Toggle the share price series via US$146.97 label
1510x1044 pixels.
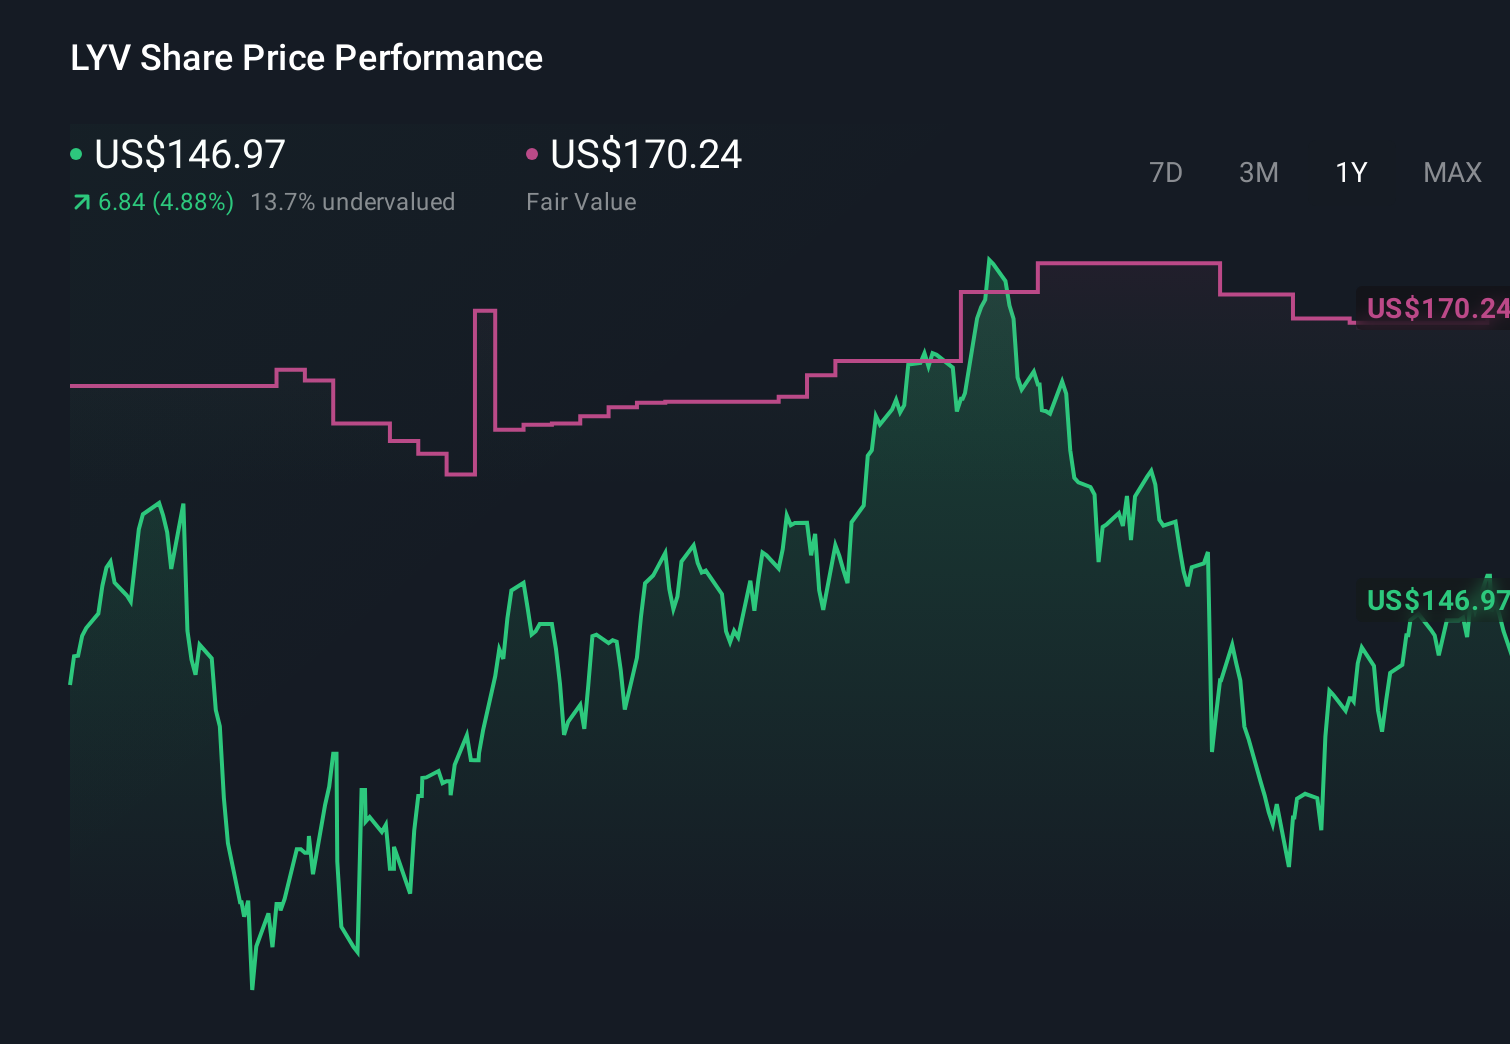point(188,154)
